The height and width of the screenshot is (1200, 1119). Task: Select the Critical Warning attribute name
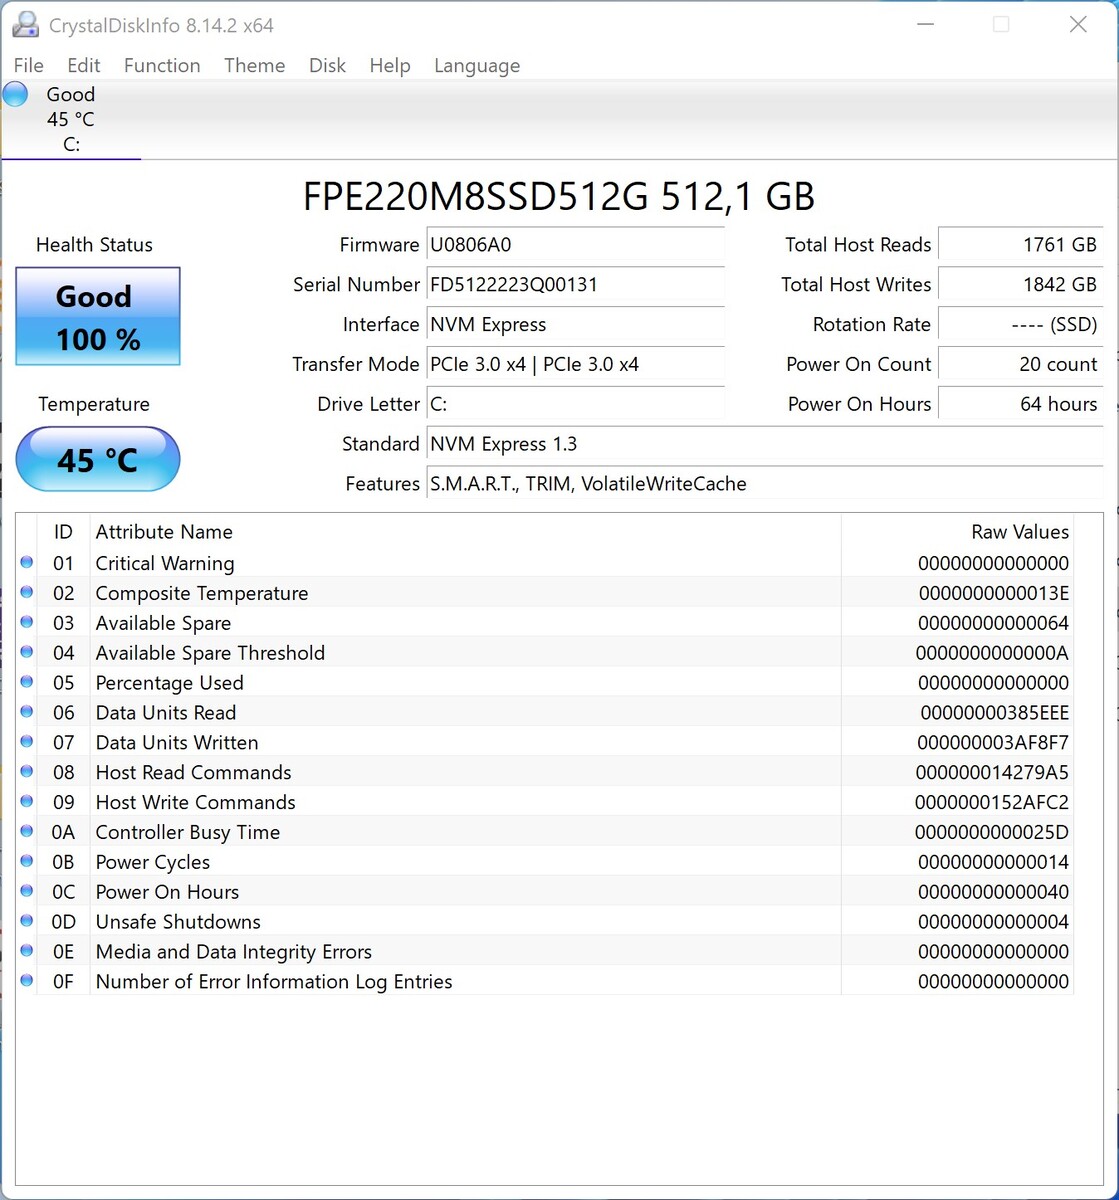point(165,564)
